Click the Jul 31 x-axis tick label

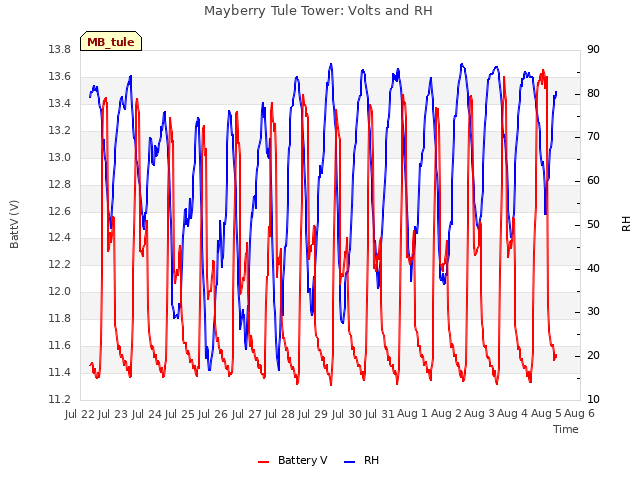(380, 414)
